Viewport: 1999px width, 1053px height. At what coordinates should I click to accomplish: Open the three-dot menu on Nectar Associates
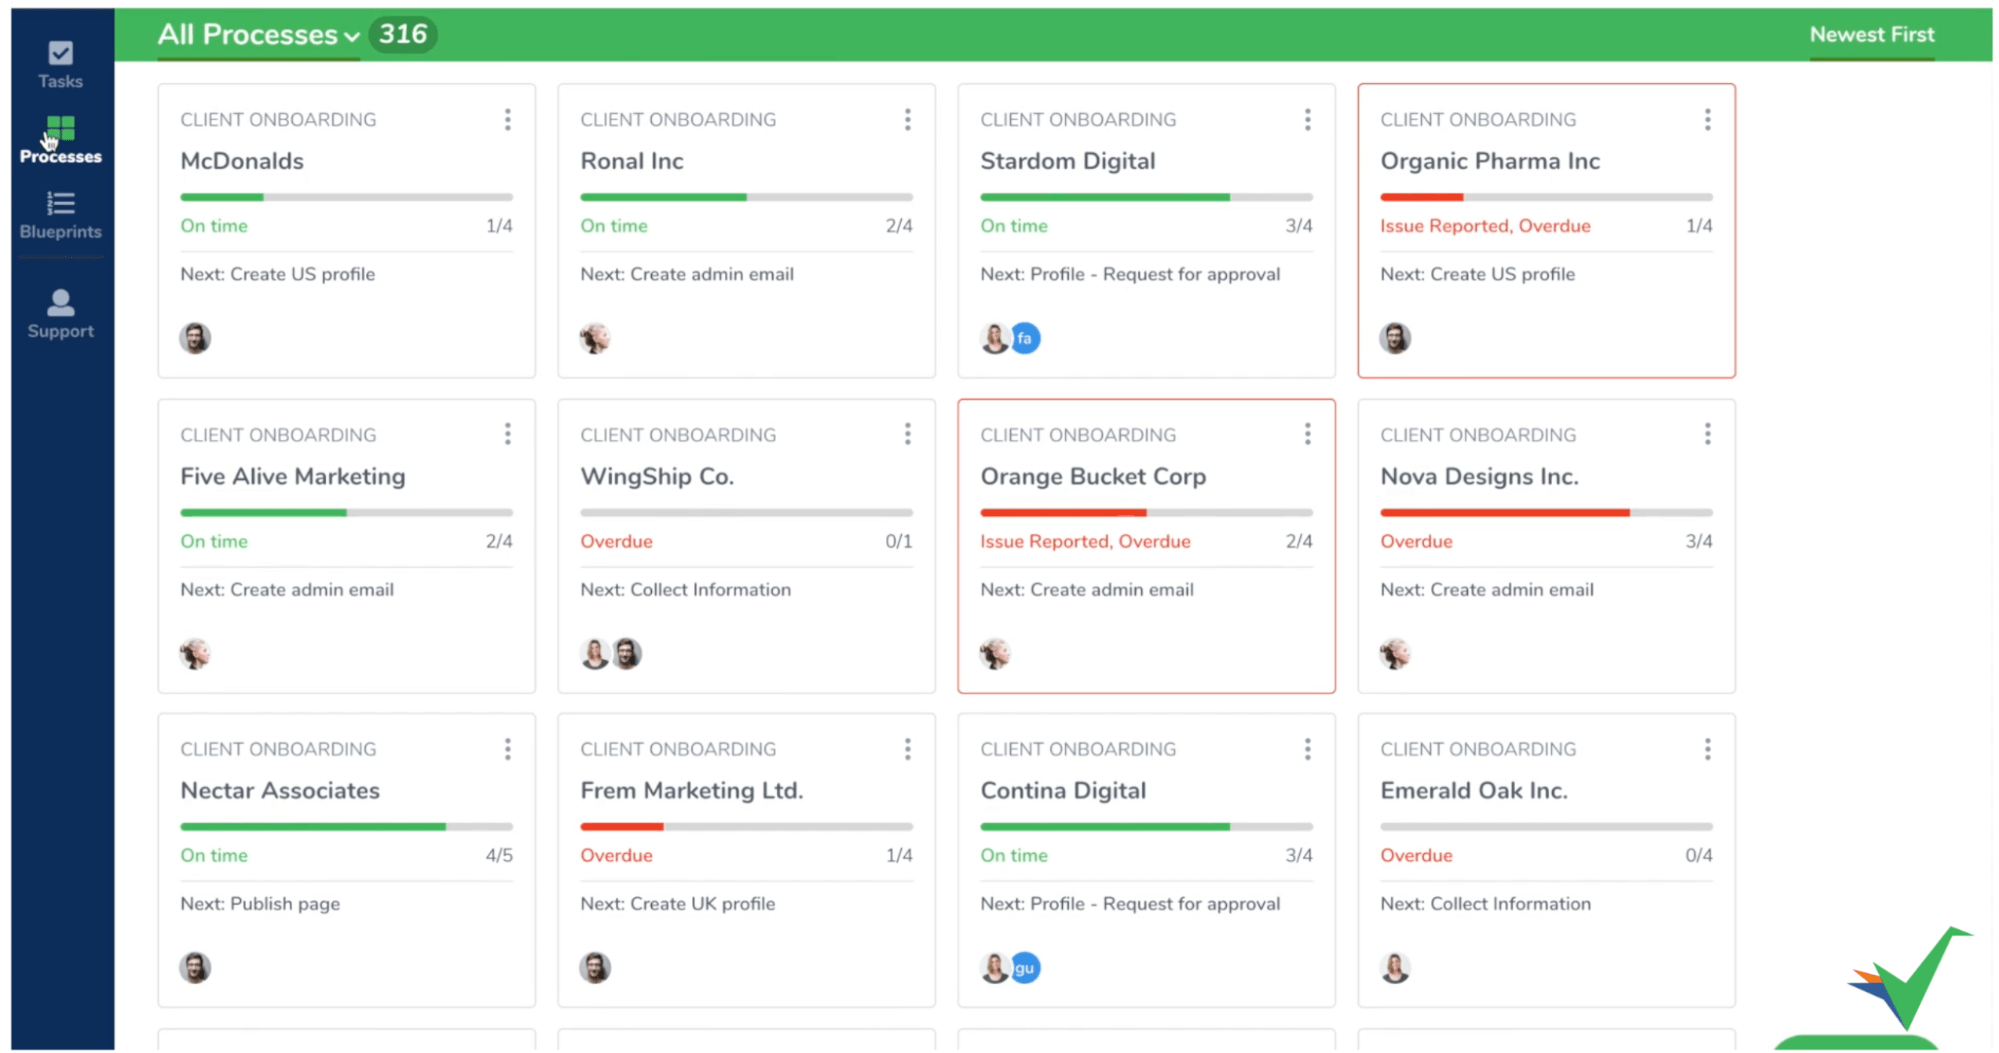tap(508, 749)
